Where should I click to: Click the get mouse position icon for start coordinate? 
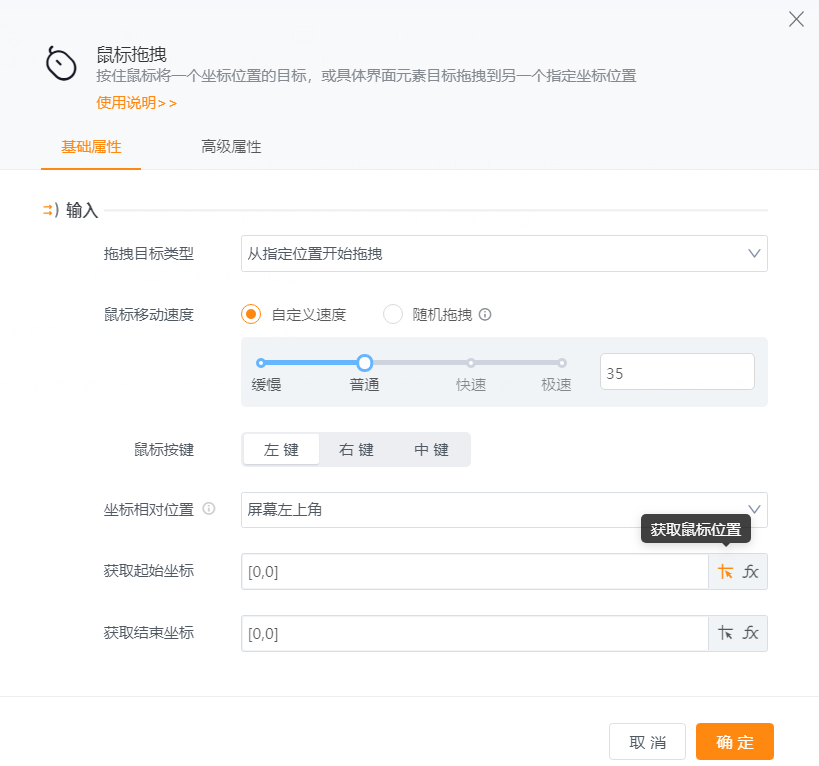[725, 572]
